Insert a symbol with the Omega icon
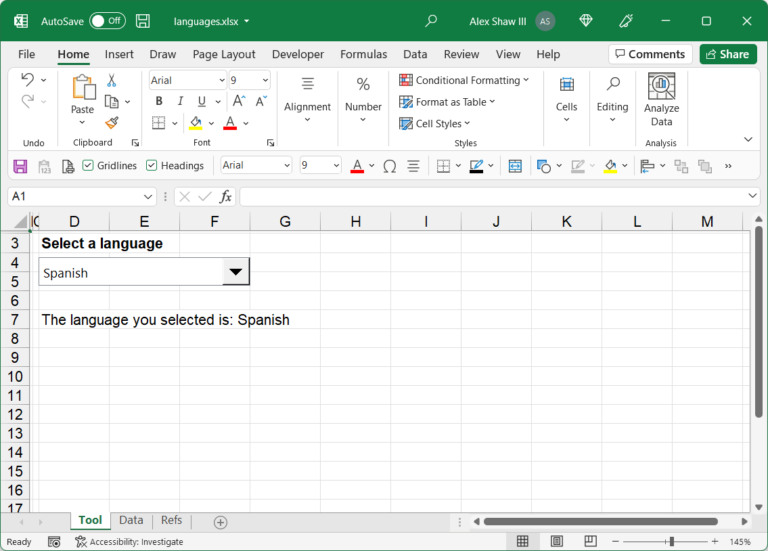This screenshot has height=551, width=768. (390, 167)
